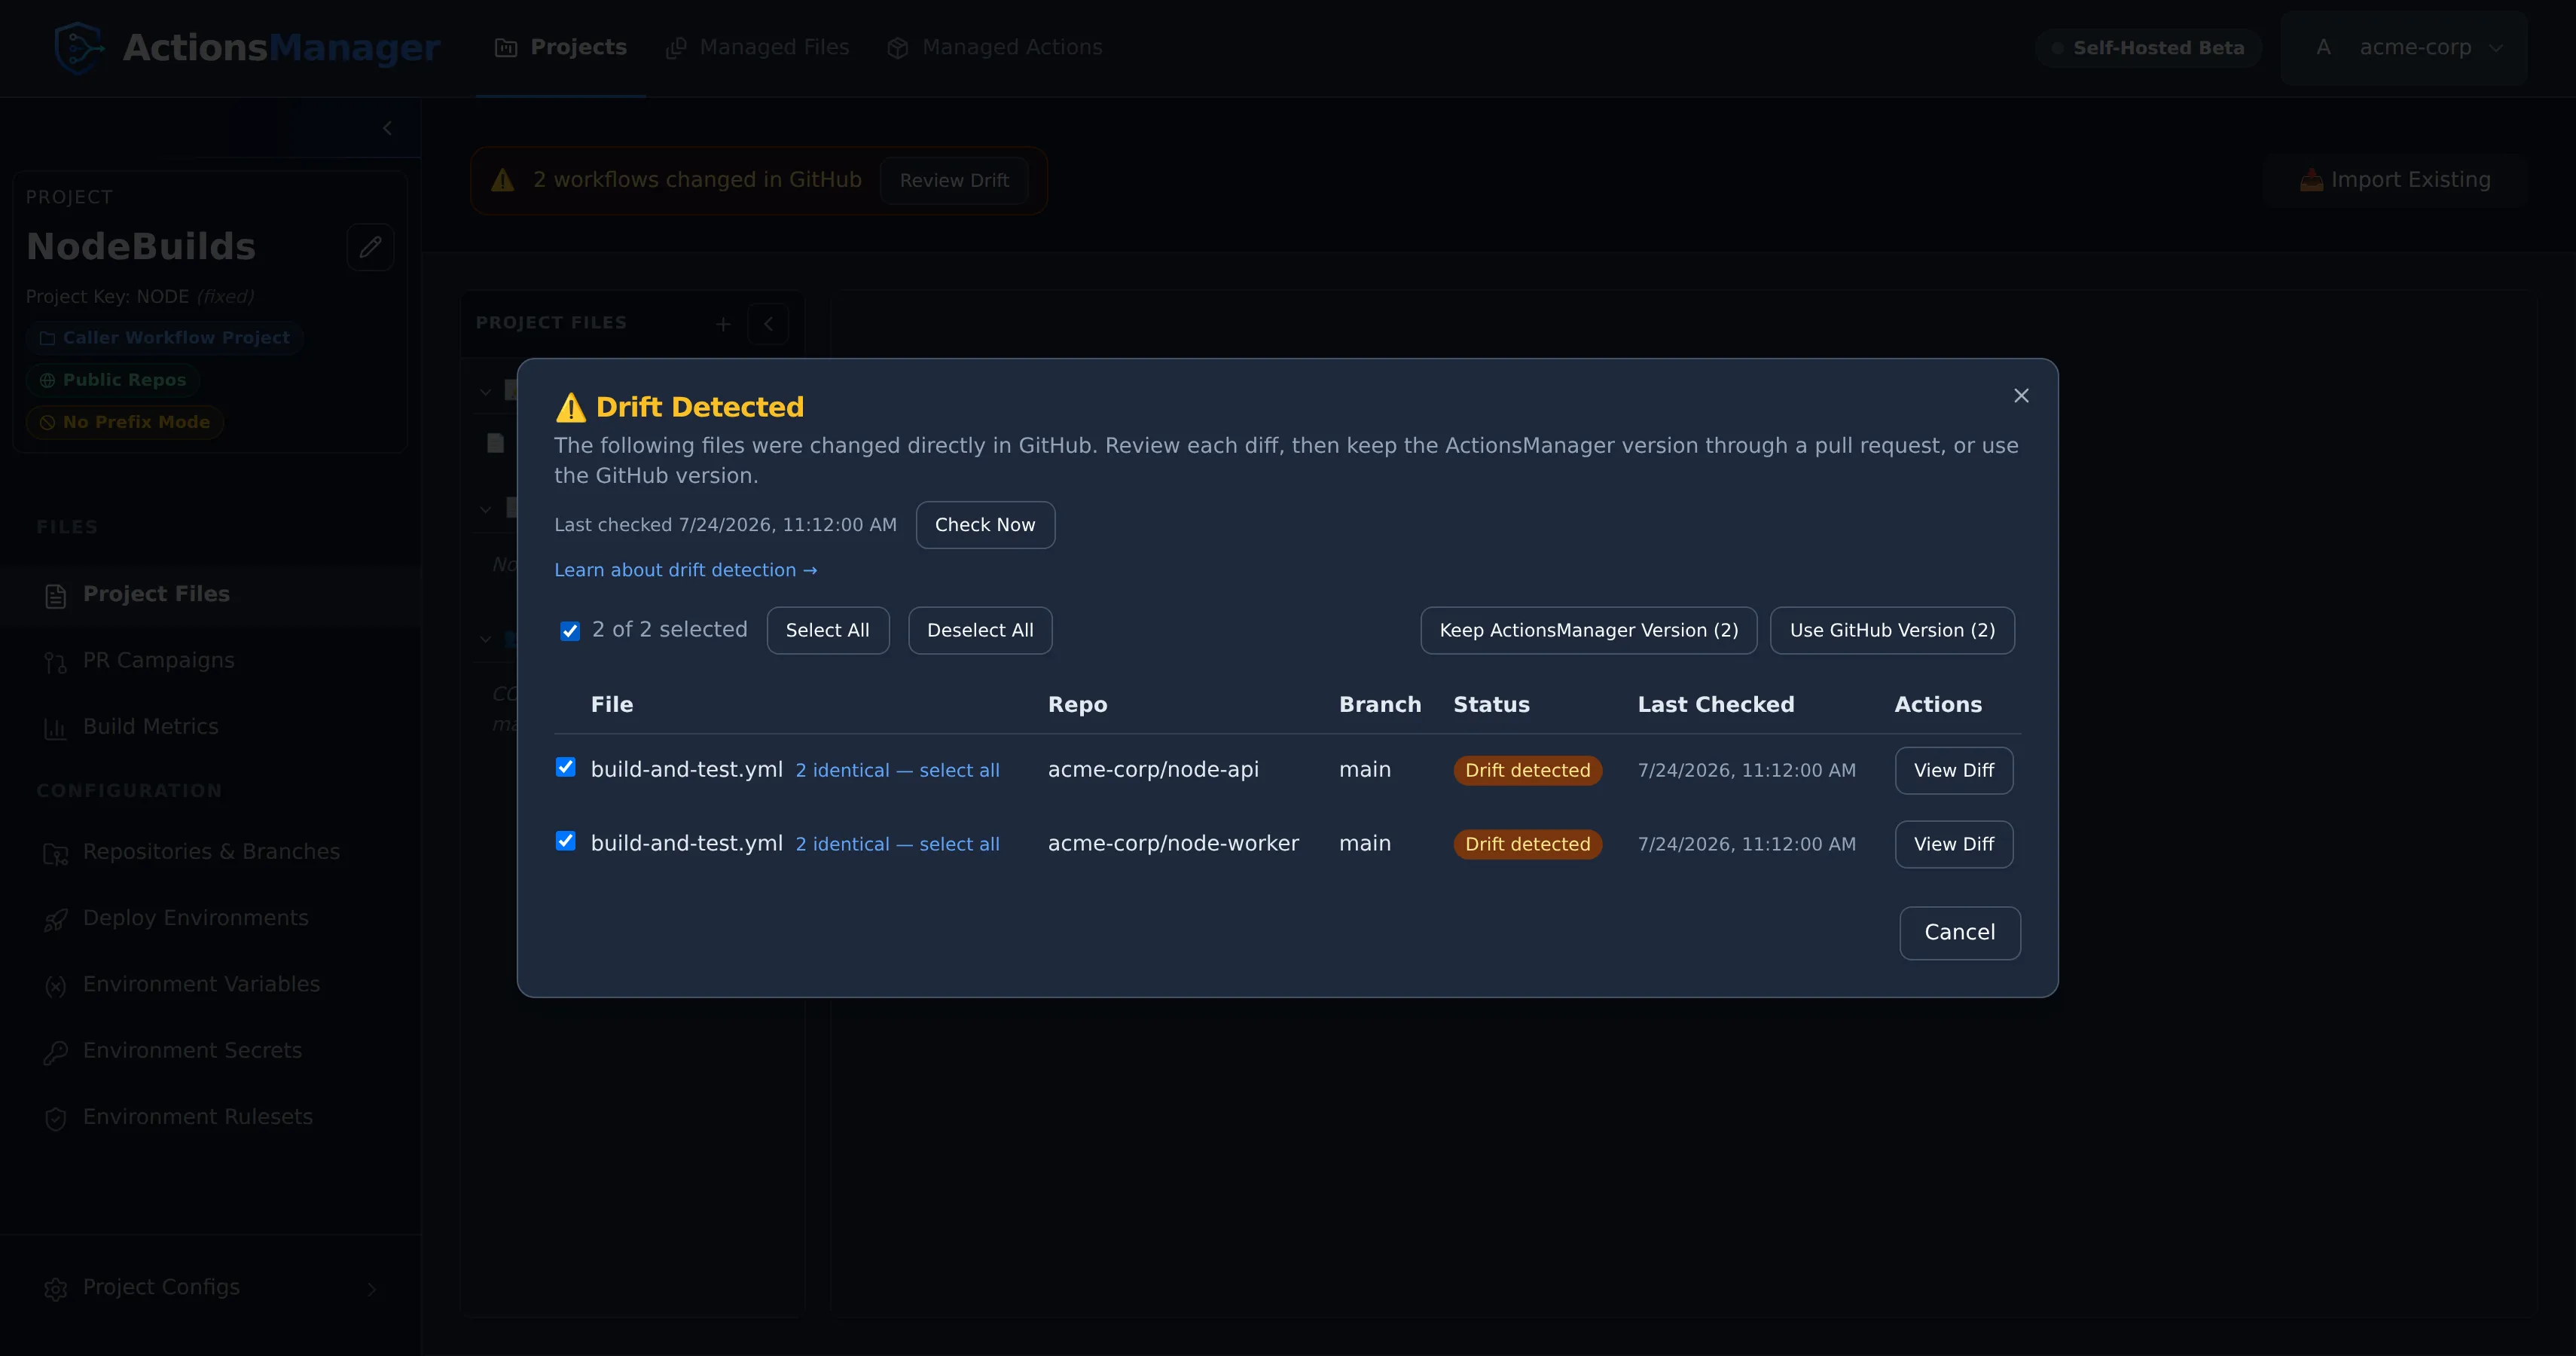
Task: Open Environment Variables configuration
Action: coord(210,984)
